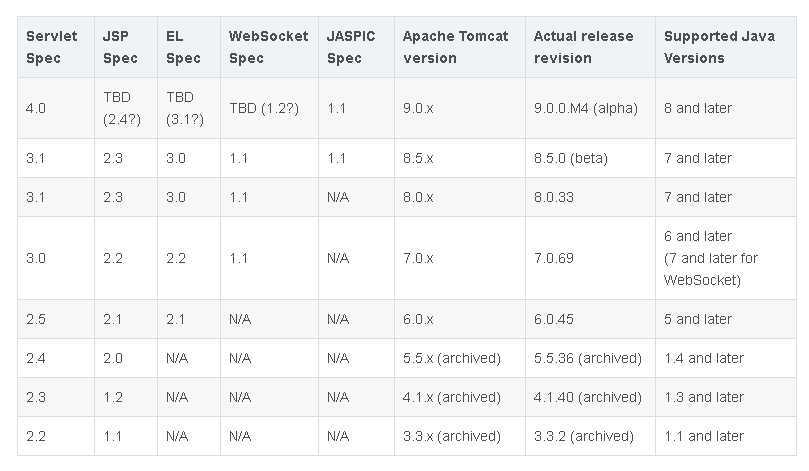809x471 pixels.
Task: Click the 6.0.45 release revision cell
Action: (591, 319)
